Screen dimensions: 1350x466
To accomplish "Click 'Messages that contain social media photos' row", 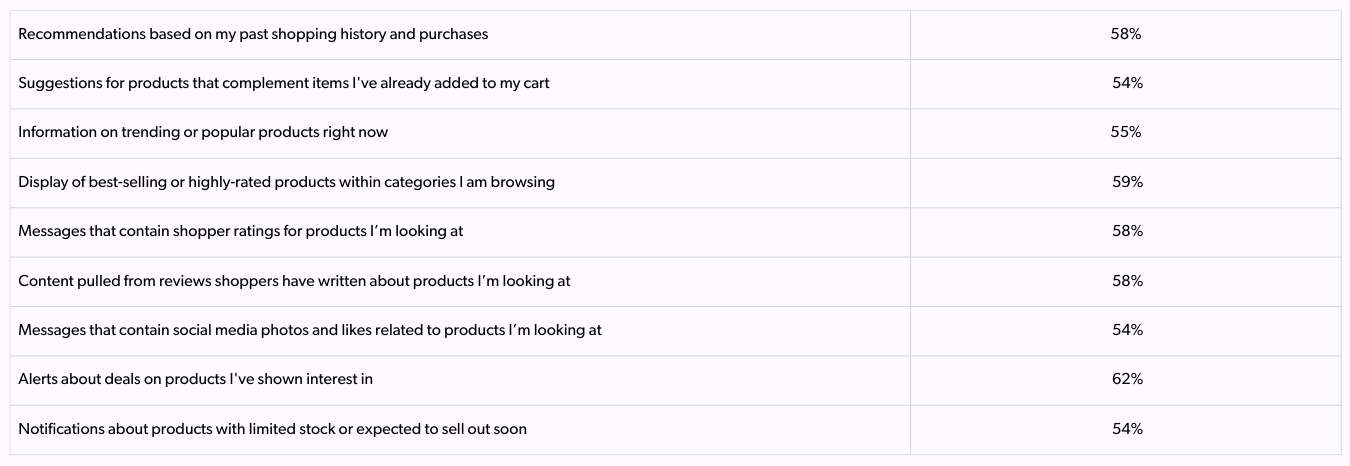I will tap(675, 330).
